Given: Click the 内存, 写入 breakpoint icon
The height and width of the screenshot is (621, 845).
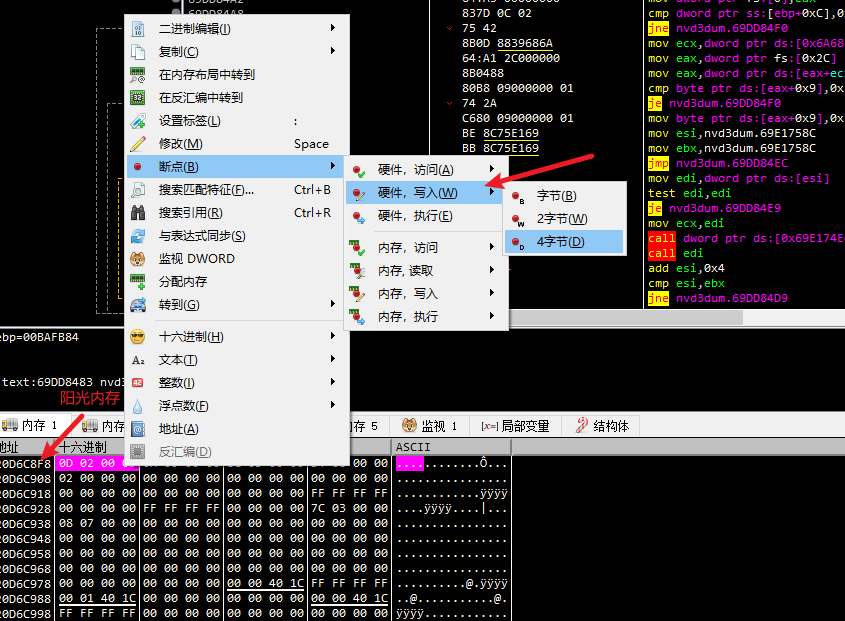Looking at the screenshot, I should [357, 294].
